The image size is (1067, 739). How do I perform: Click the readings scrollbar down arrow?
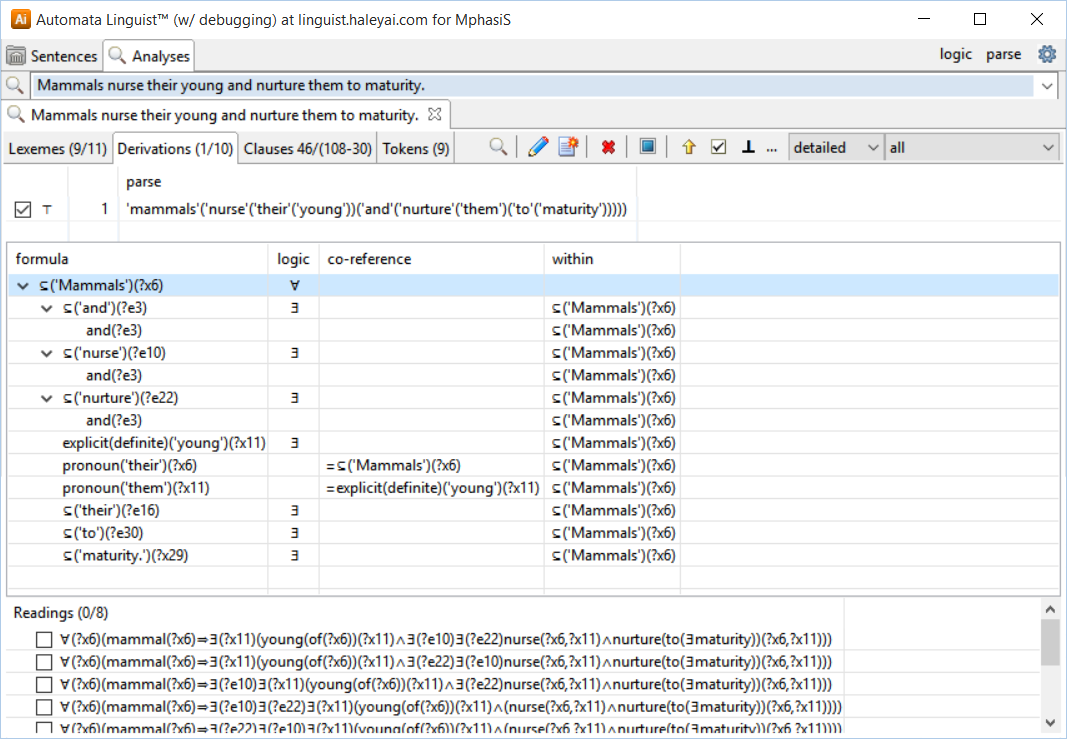[x=1050, y=722]
